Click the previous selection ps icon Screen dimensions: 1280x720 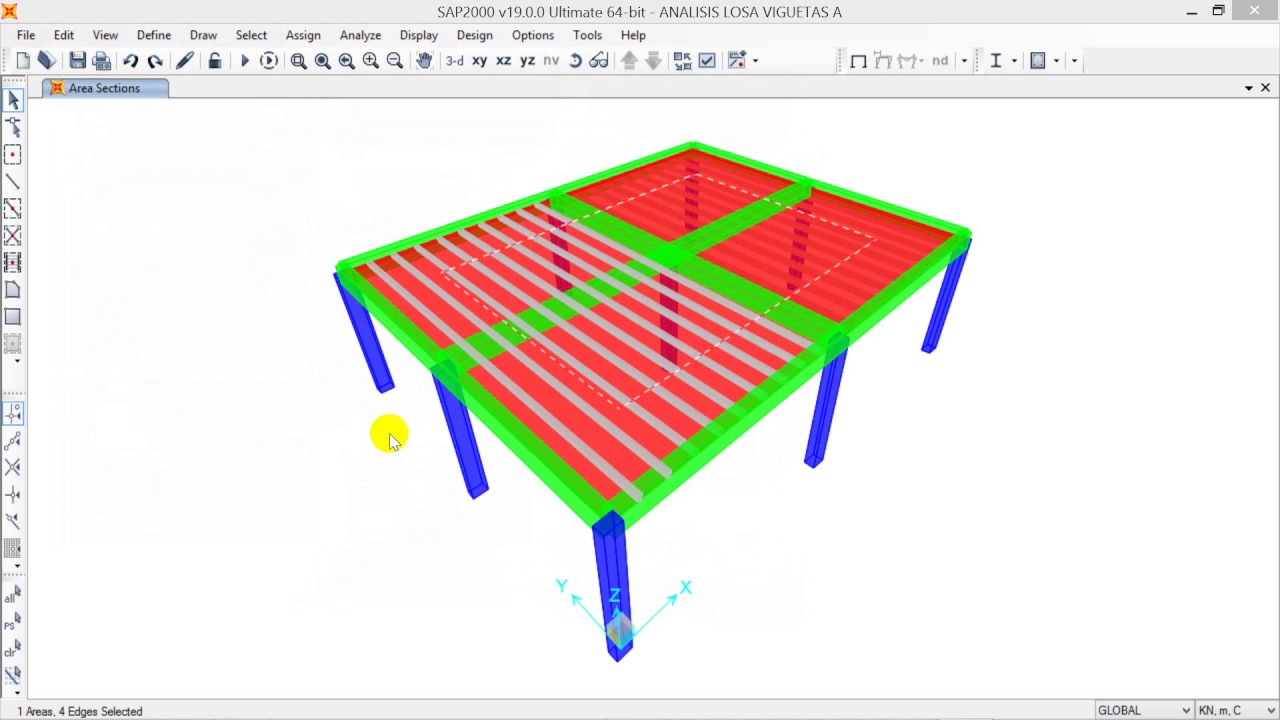(x=13, y=623)
